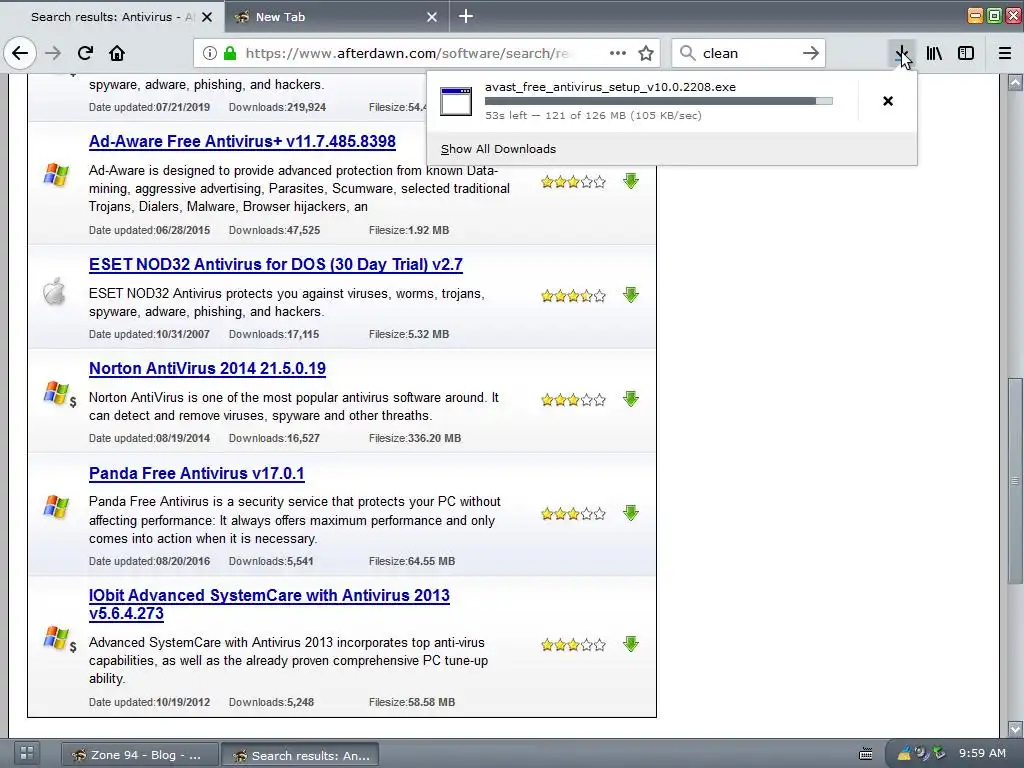Open the Library toolbar button
This screenshot has height=768, width=1024.
934,53
